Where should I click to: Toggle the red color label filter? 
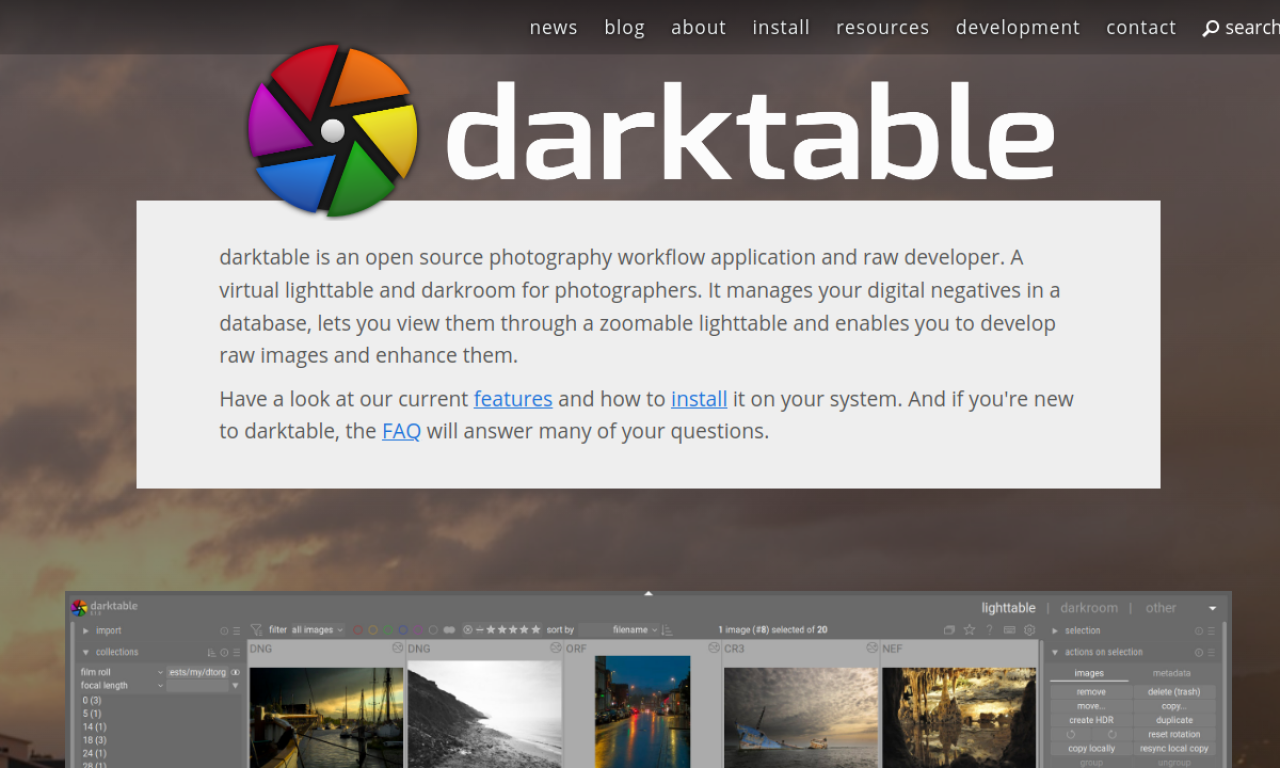[x=357, y=629]
